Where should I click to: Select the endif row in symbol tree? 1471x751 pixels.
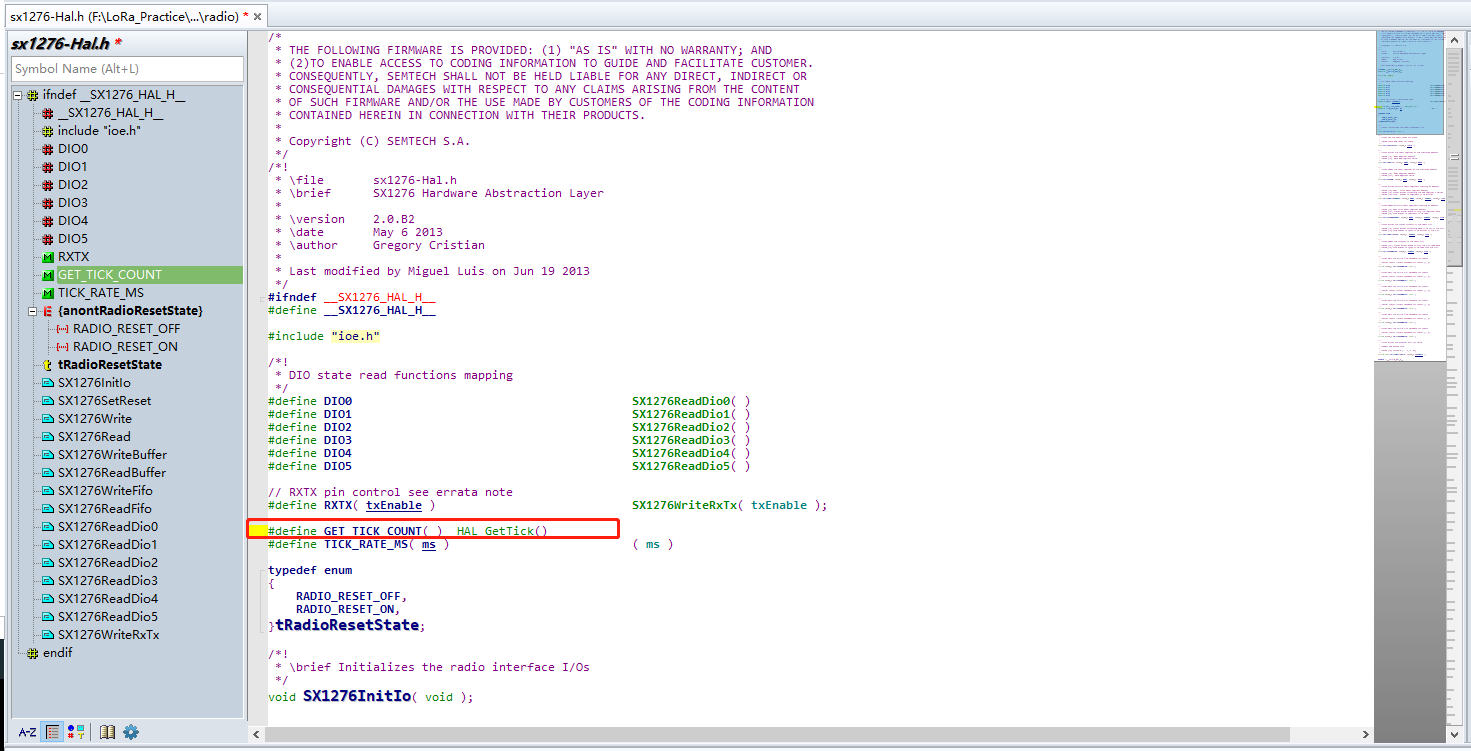(57, 653)
